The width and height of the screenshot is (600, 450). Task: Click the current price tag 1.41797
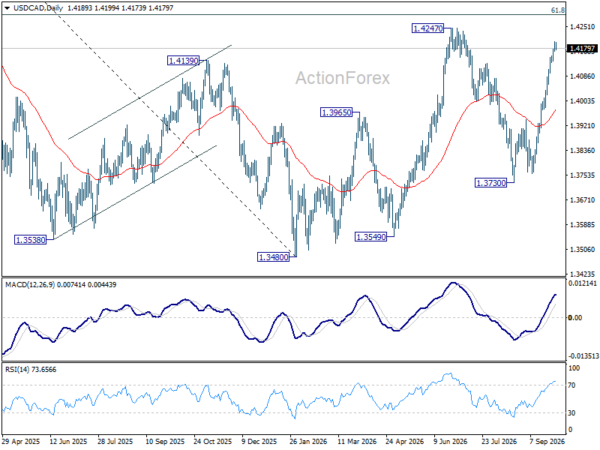[x=582, y=49]
